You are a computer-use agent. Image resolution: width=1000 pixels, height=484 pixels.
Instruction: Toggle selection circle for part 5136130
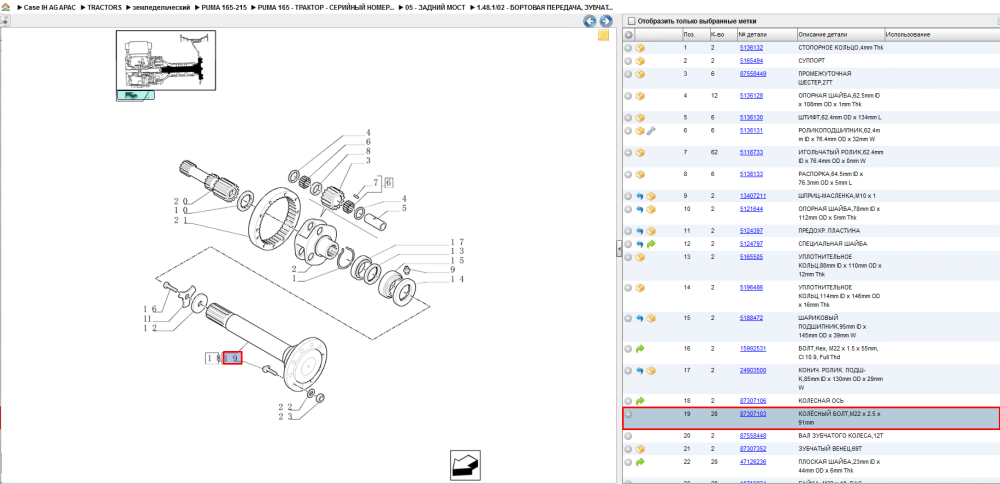(628, 117)
